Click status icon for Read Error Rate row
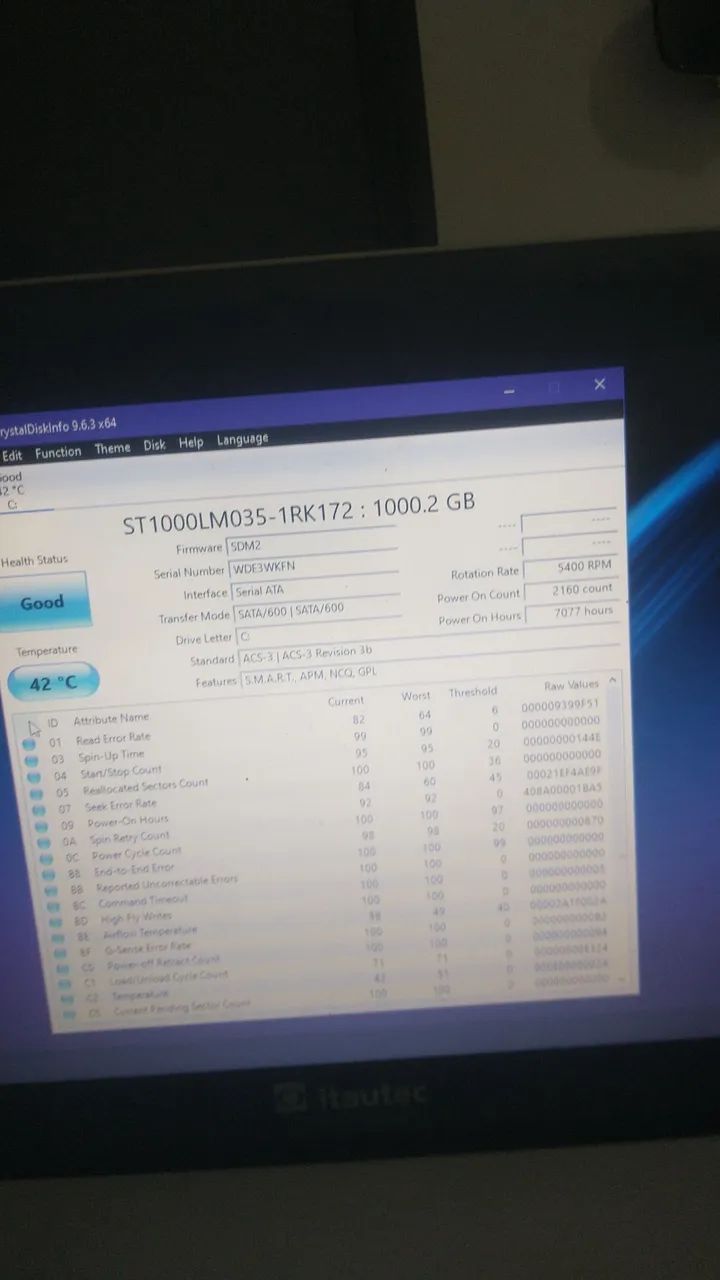 tap(30, 743)
